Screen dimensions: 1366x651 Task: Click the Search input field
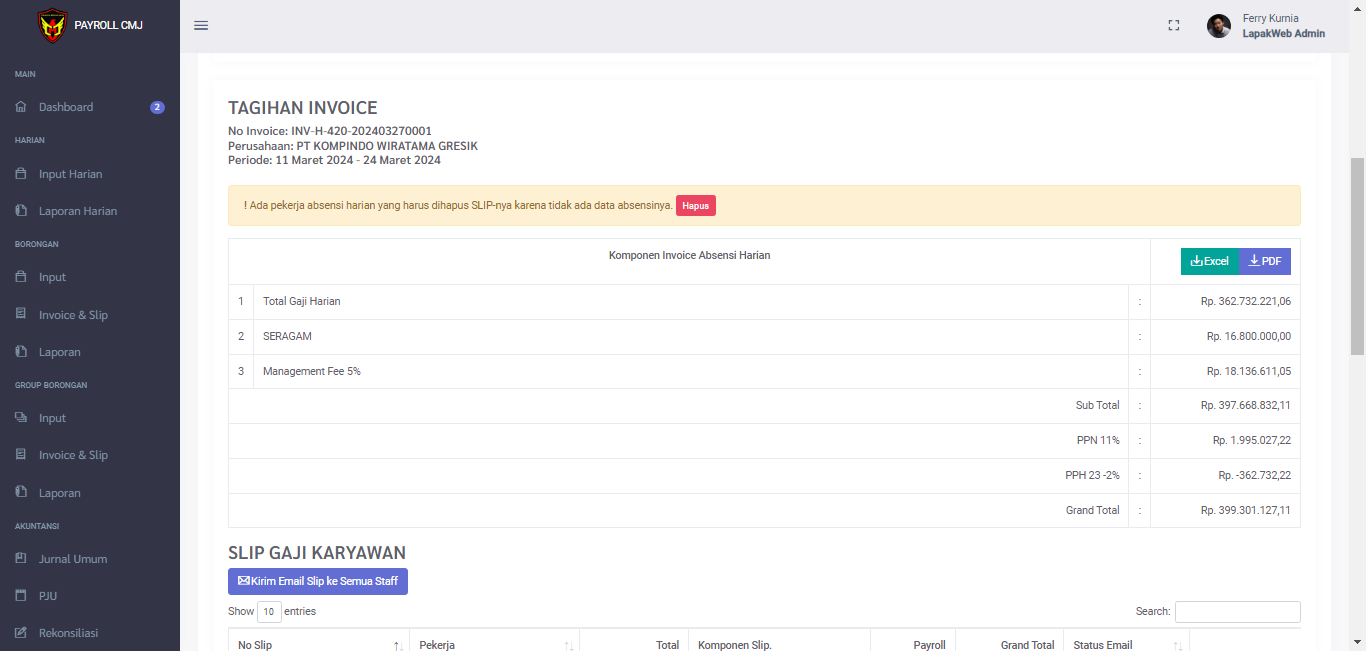(1237, 612)
